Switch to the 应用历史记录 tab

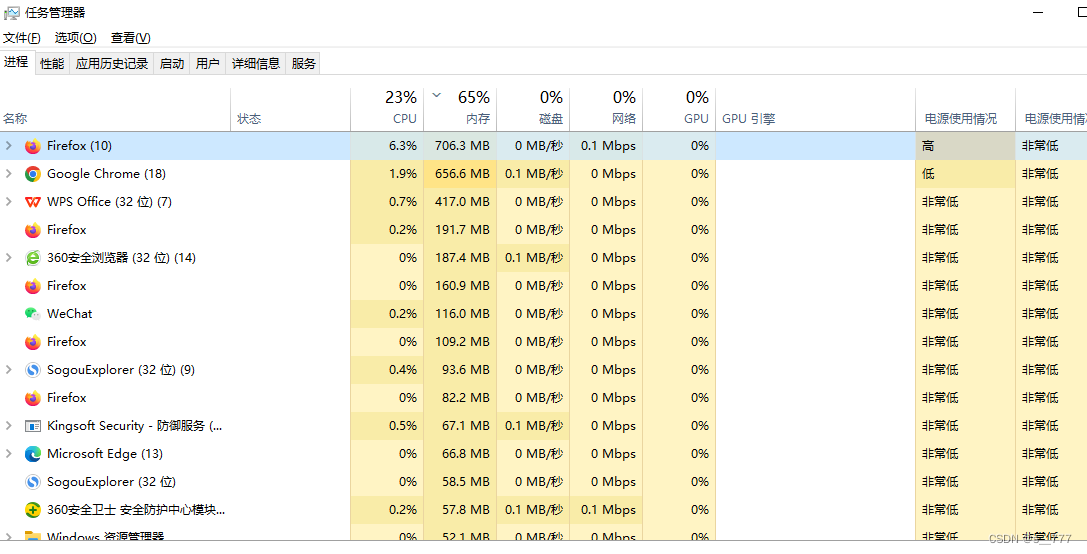coord(112,64)
